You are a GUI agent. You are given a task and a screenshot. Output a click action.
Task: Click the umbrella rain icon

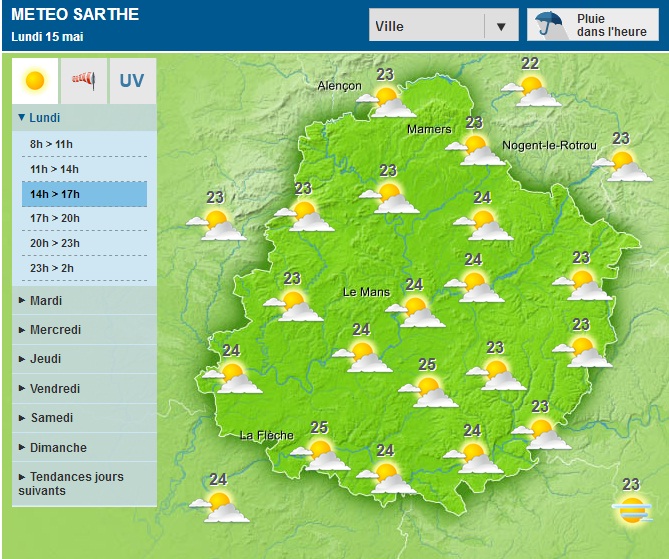click(547, 24)
